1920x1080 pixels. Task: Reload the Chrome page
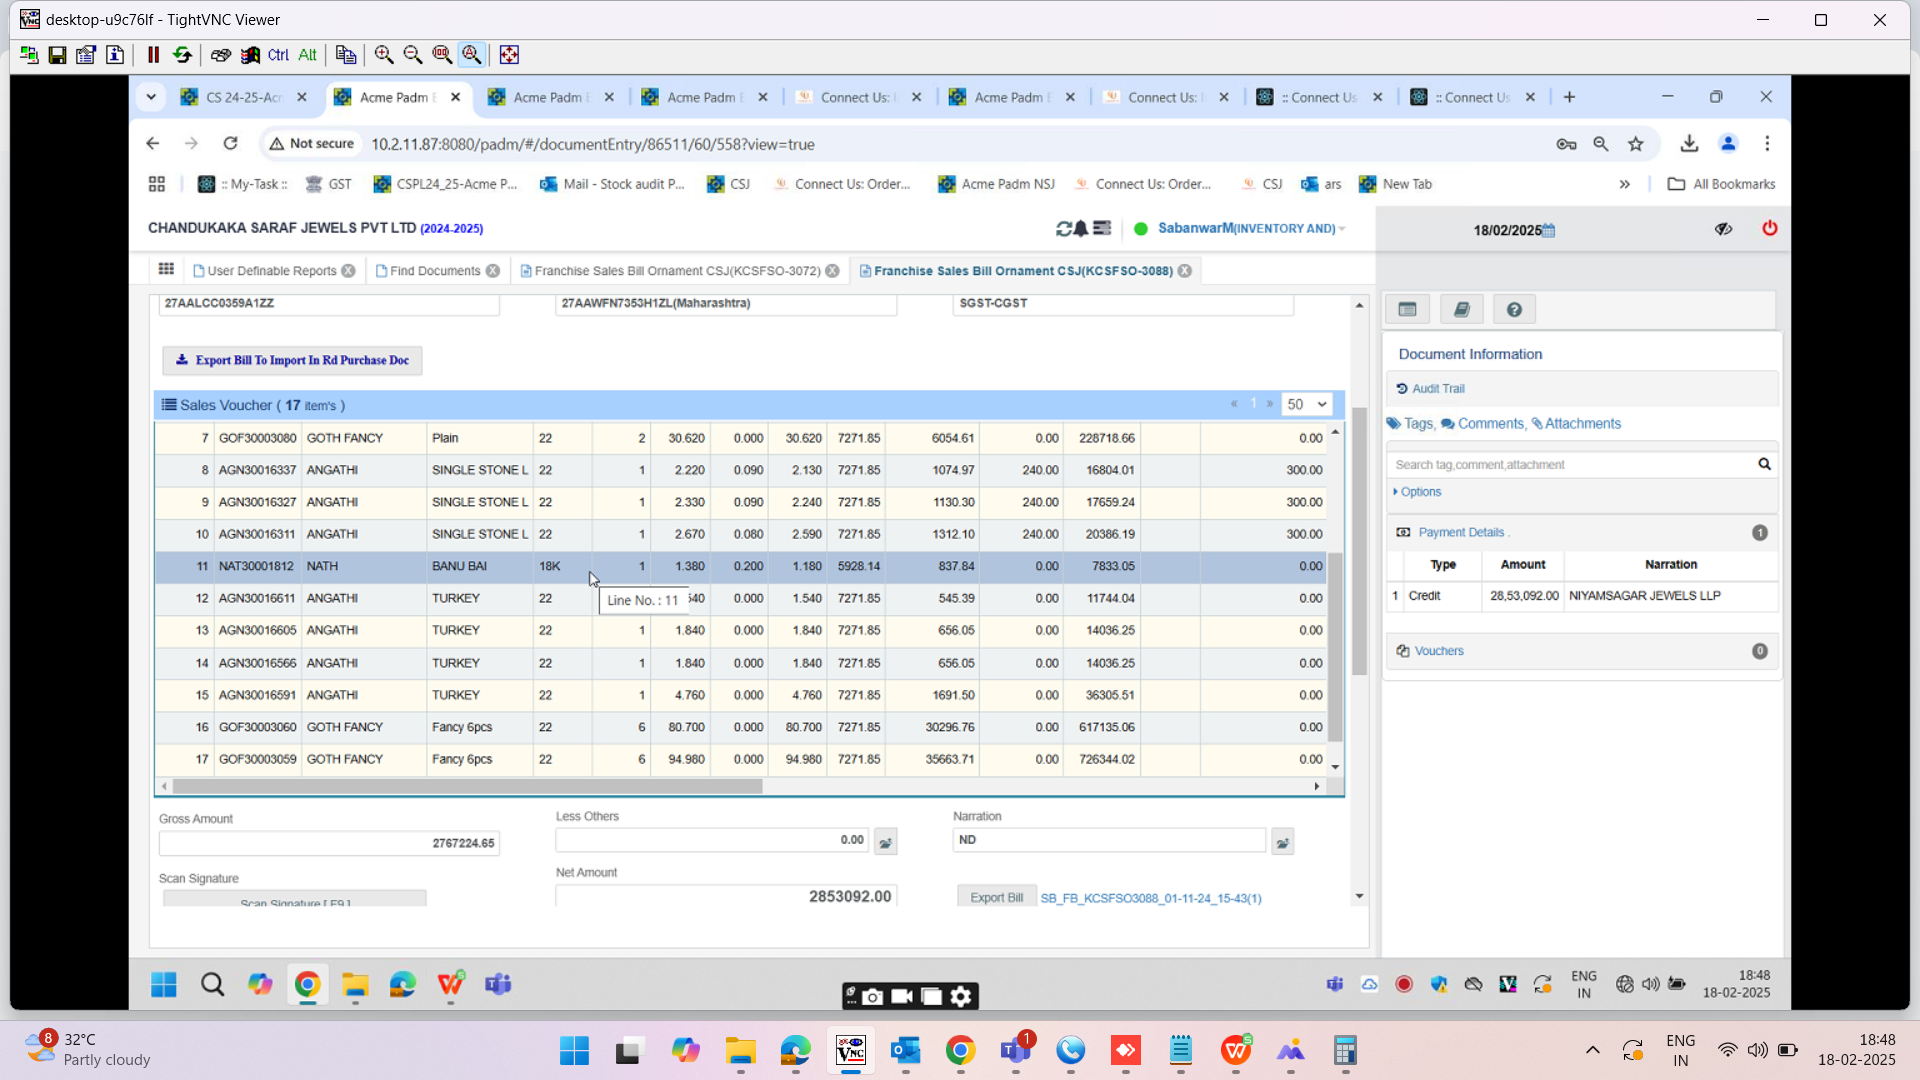coord(230,144)
